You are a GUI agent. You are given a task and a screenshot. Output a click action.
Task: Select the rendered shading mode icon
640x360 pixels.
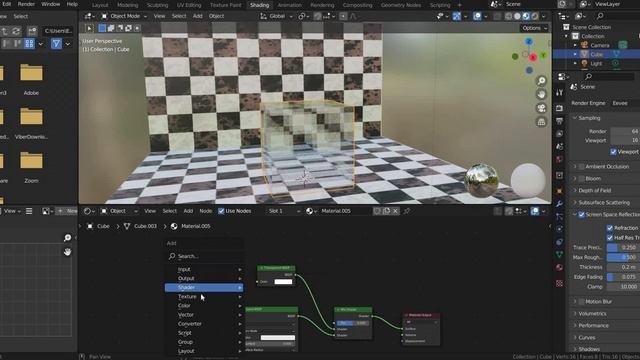[x=535, y=16]
